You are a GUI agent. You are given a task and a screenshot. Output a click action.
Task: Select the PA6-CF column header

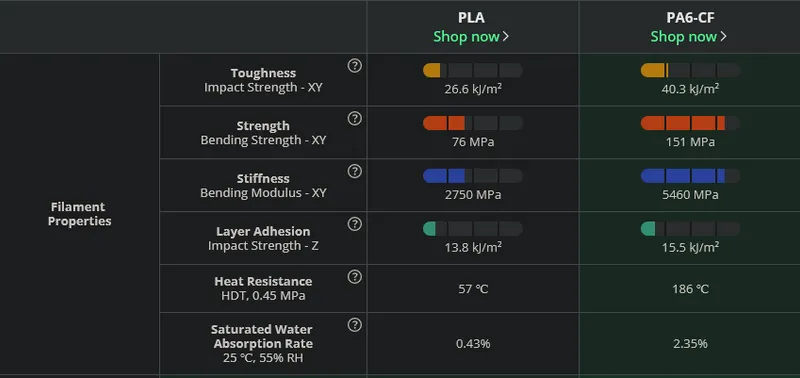point(690,18)
